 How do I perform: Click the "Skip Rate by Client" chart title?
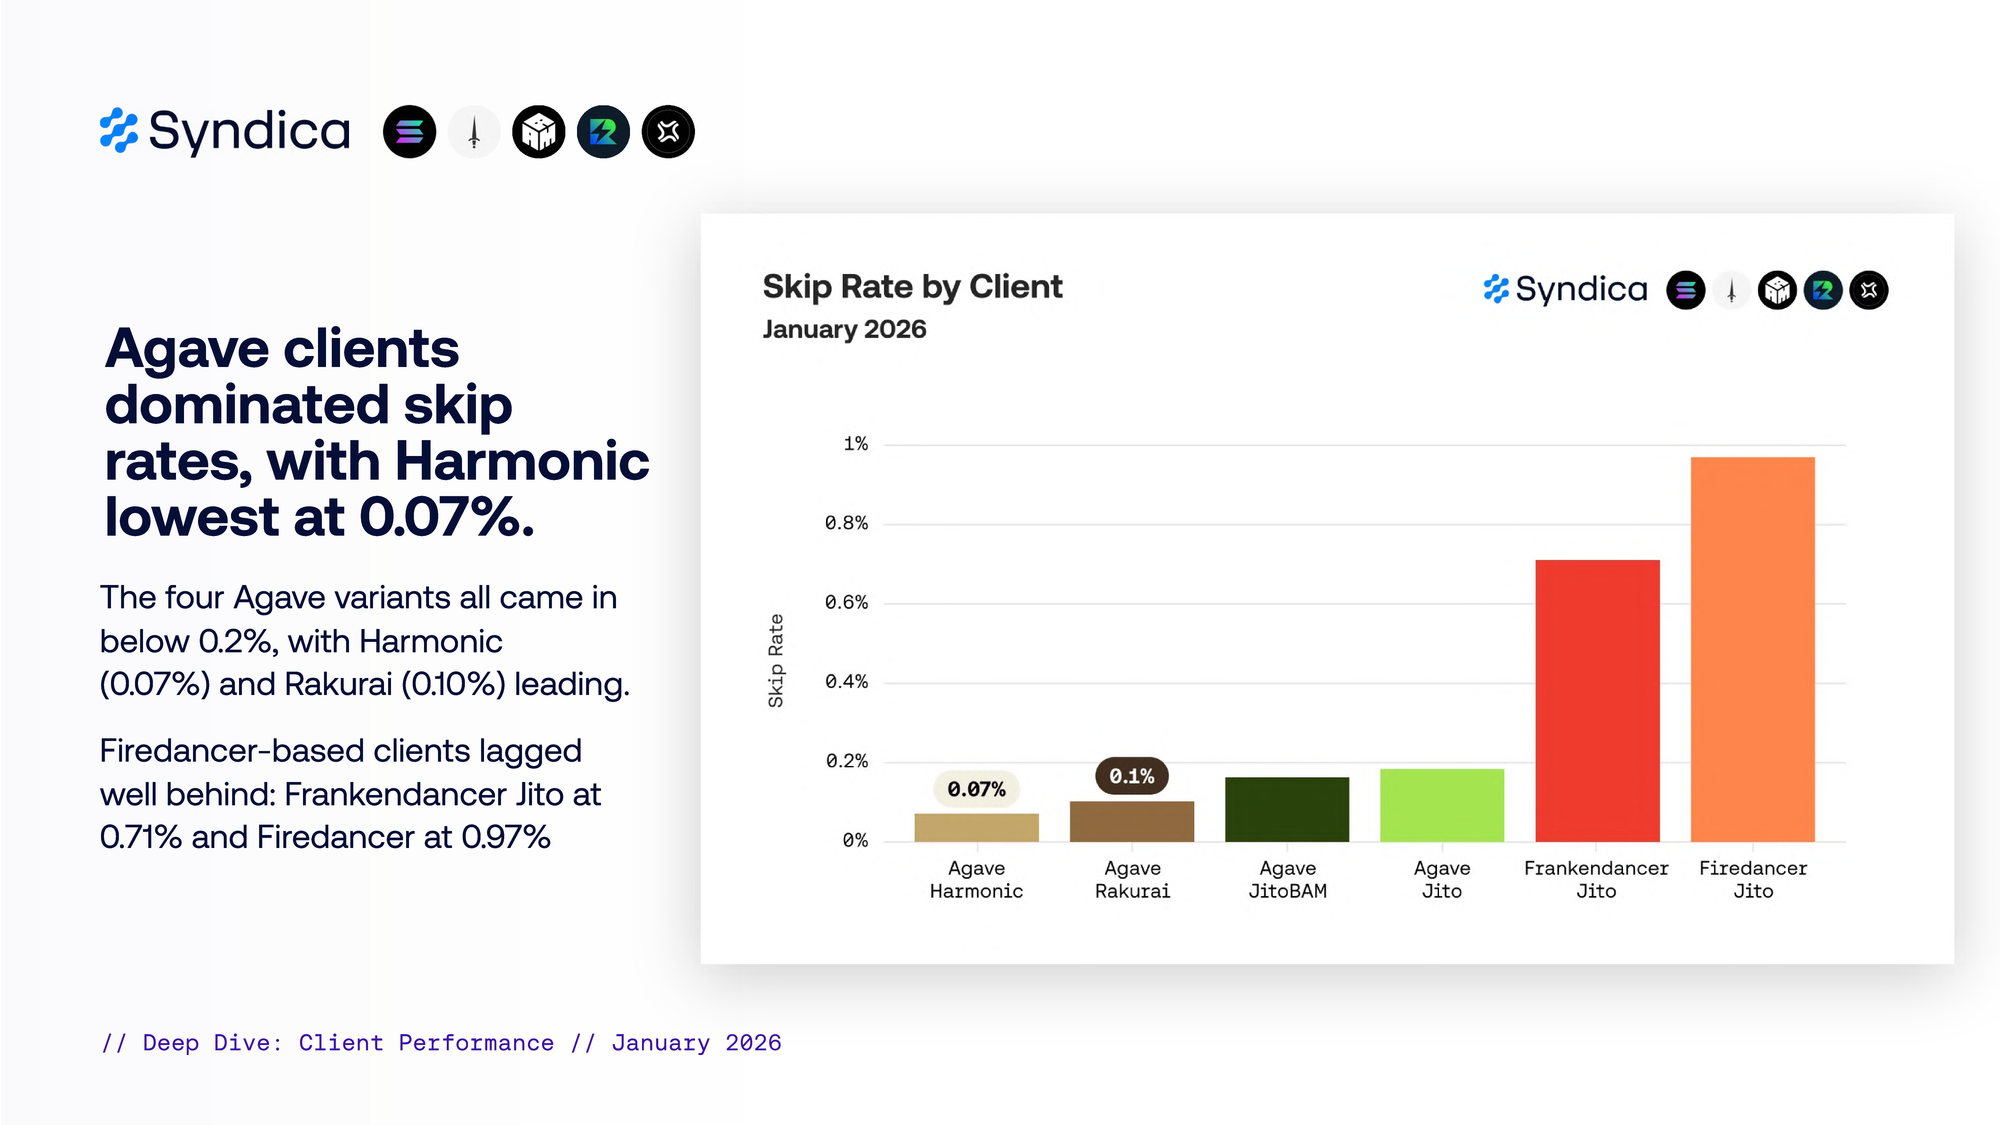[912, 287]
